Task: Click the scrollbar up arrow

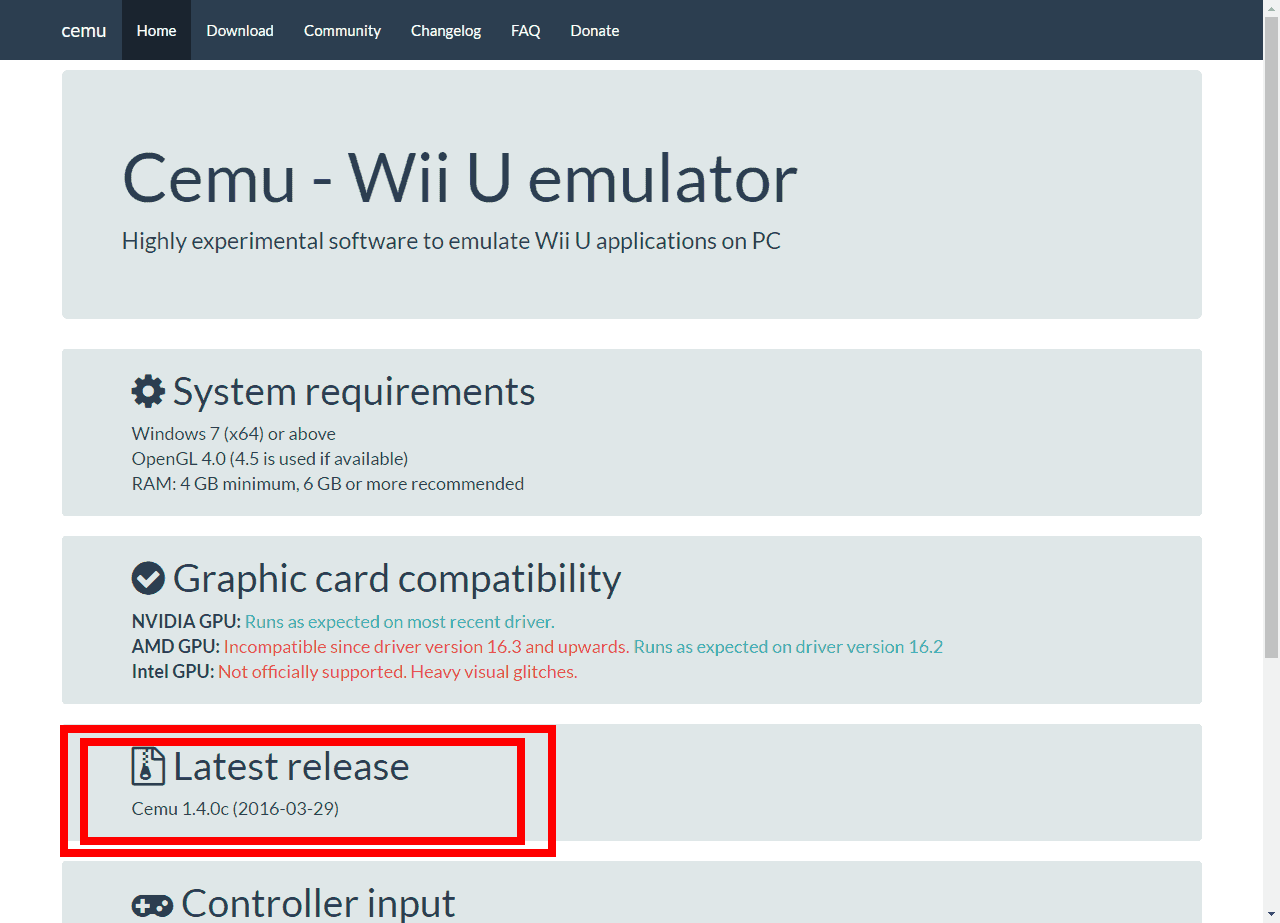Action: (1271, 8)
